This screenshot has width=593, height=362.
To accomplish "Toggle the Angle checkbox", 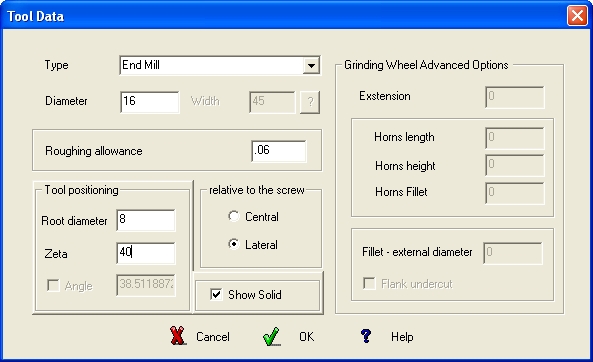I will click(x=53, y=285).
